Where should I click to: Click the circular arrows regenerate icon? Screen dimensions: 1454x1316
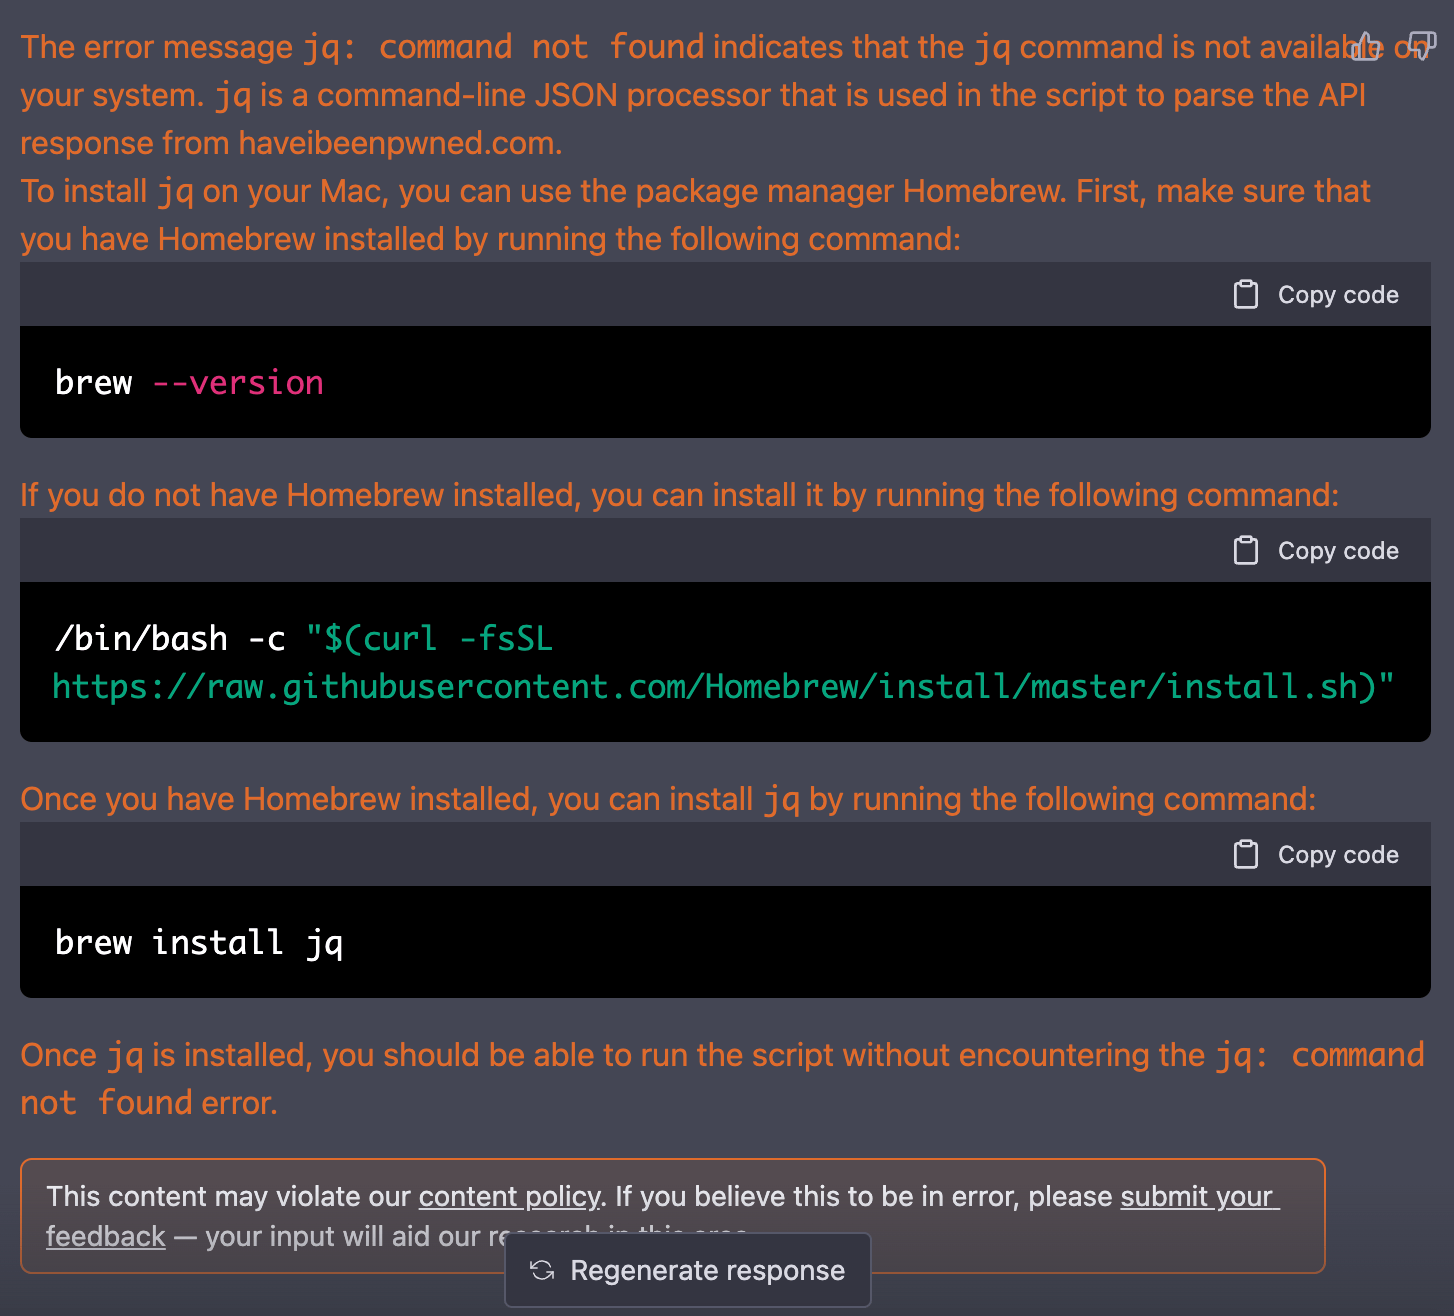(x=542, y=1270)
